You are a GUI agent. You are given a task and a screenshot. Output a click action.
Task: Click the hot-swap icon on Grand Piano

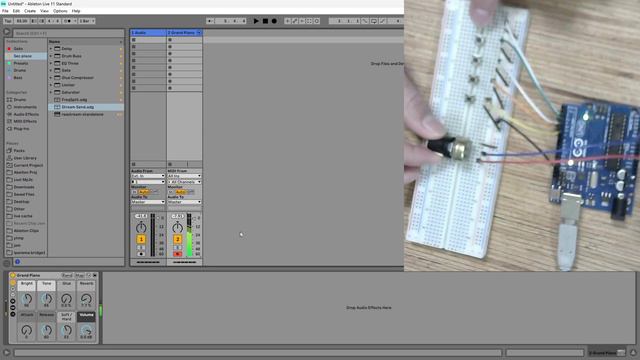coord(89,276)
